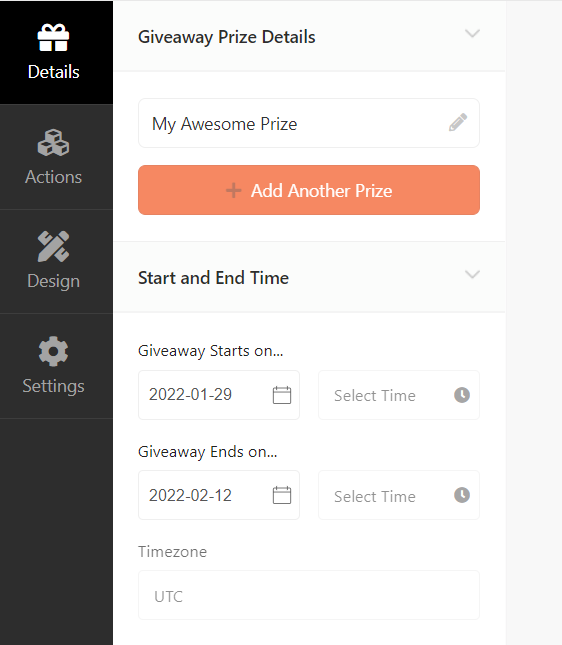This screenshot has width=562, height=645.
Task: Collapse the Start and End Time chevron
Action: [472, 274]
